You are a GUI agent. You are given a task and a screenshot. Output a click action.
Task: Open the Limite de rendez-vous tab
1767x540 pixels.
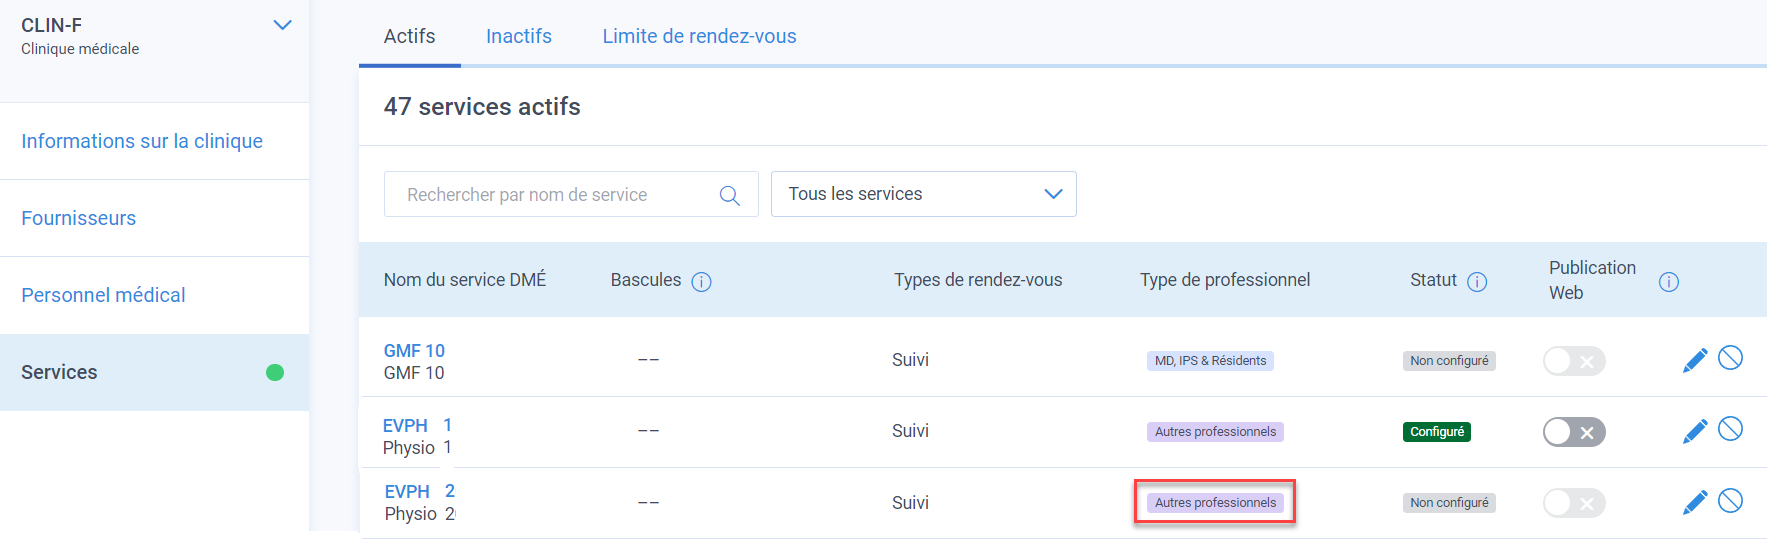699,36
